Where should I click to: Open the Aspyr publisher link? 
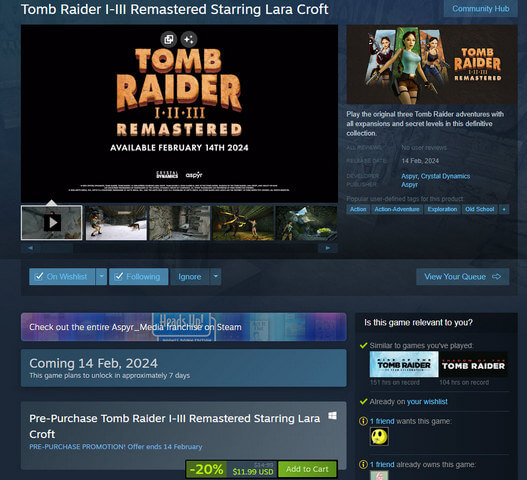(x=409, y=185)
